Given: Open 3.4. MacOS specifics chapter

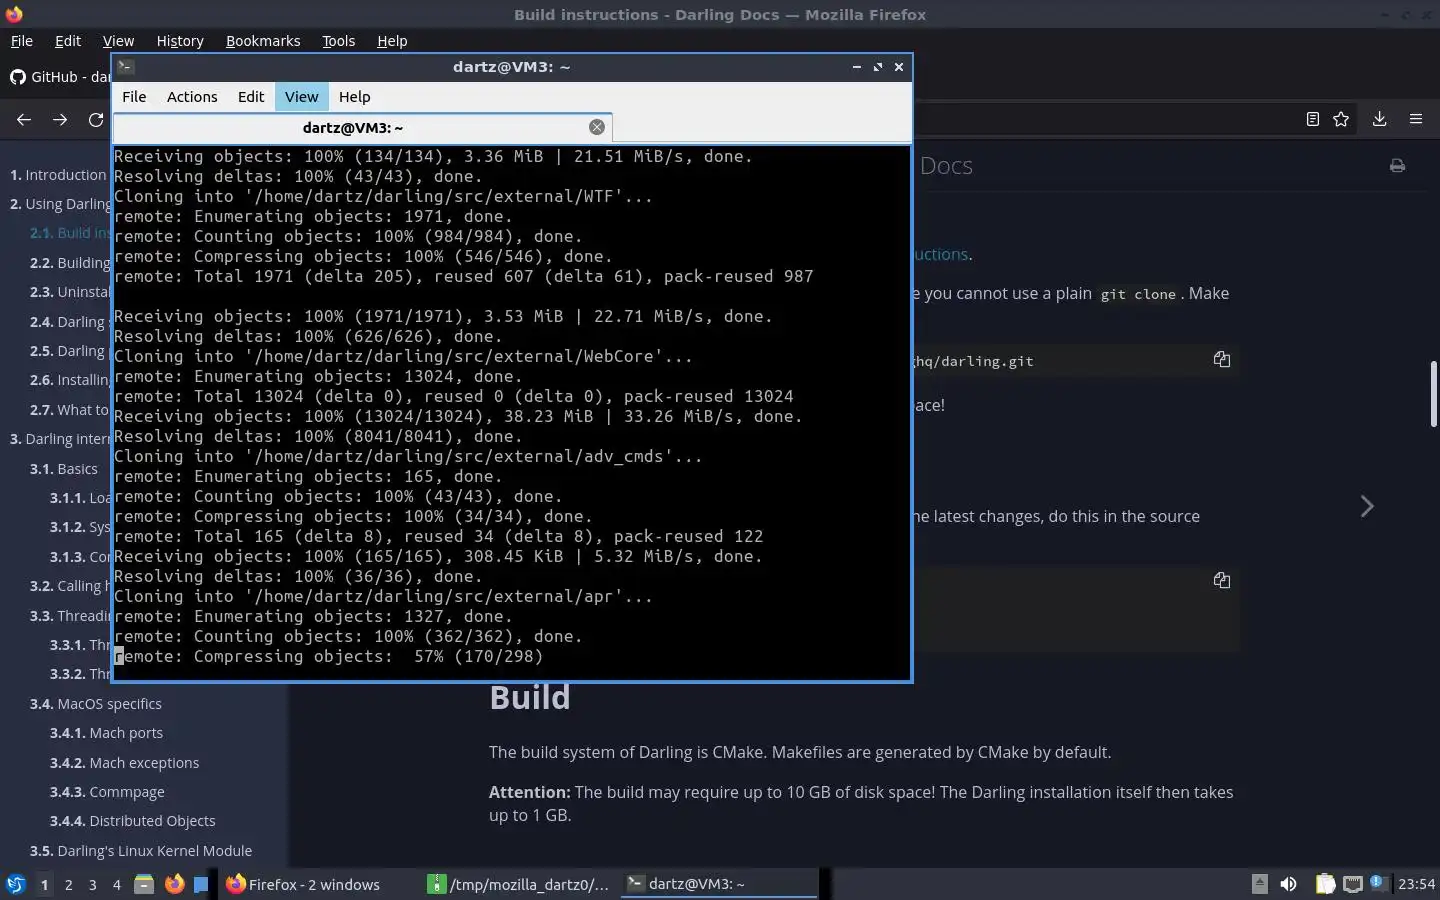Looking at the screenshot, I should (x=96, y=704).
